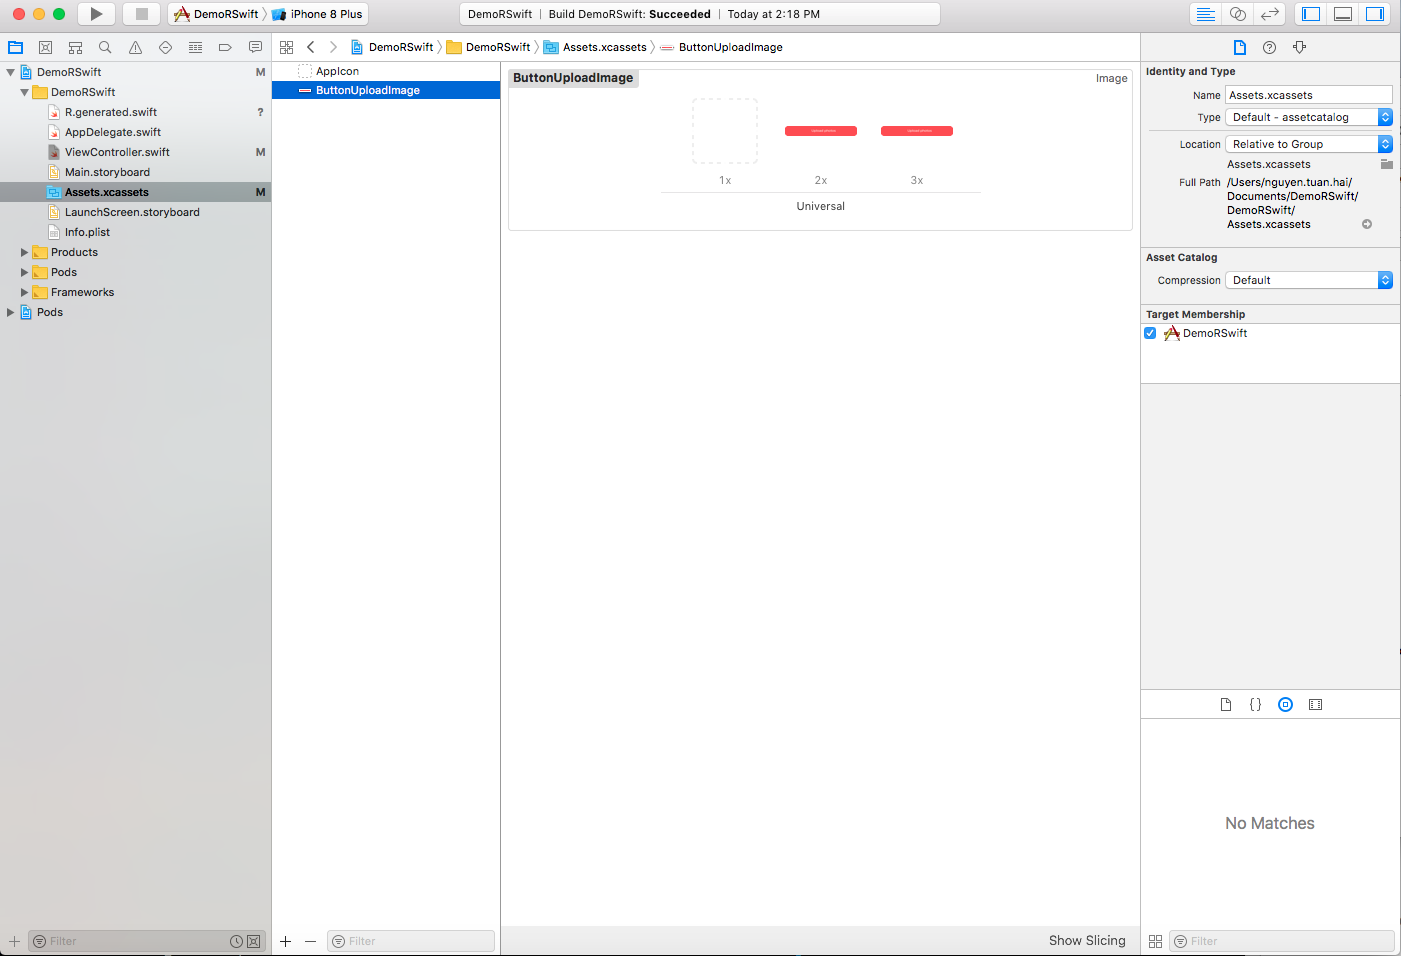The height and width of the screenshot is (956, 1401).
Task: Open the related items grid menu
Action: click(x=287, y=47)
